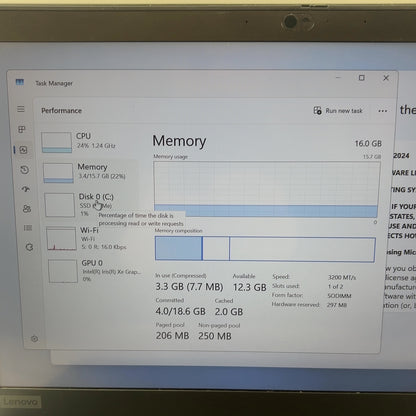Image resolution: width=416 pixels, height=416 pixels.
Task: Open the App history page icon
Action: tap(24, 170)
